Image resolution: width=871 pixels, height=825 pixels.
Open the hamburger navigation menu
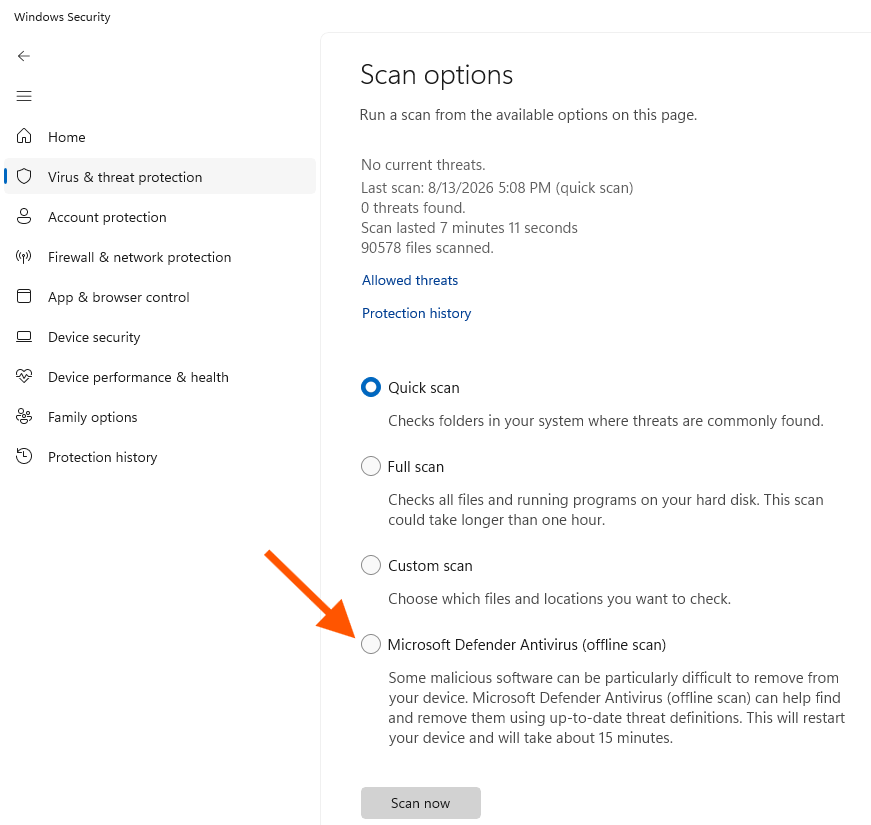[x=24, y=96]
